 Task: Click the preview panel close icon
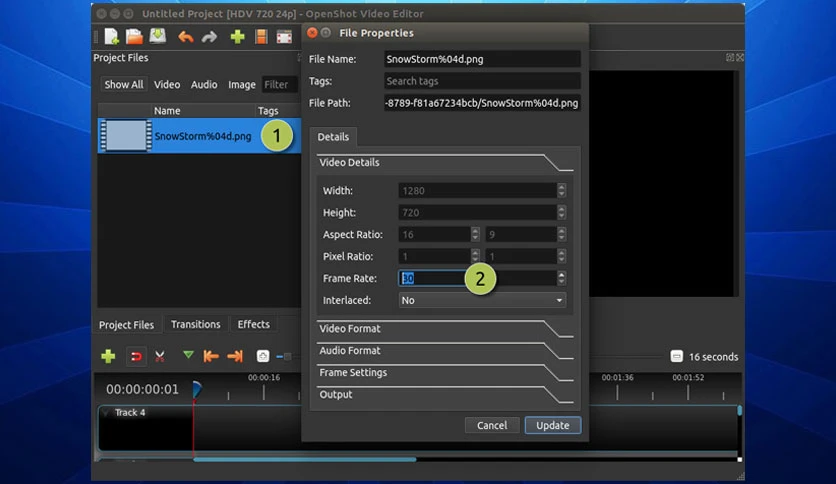740,58
